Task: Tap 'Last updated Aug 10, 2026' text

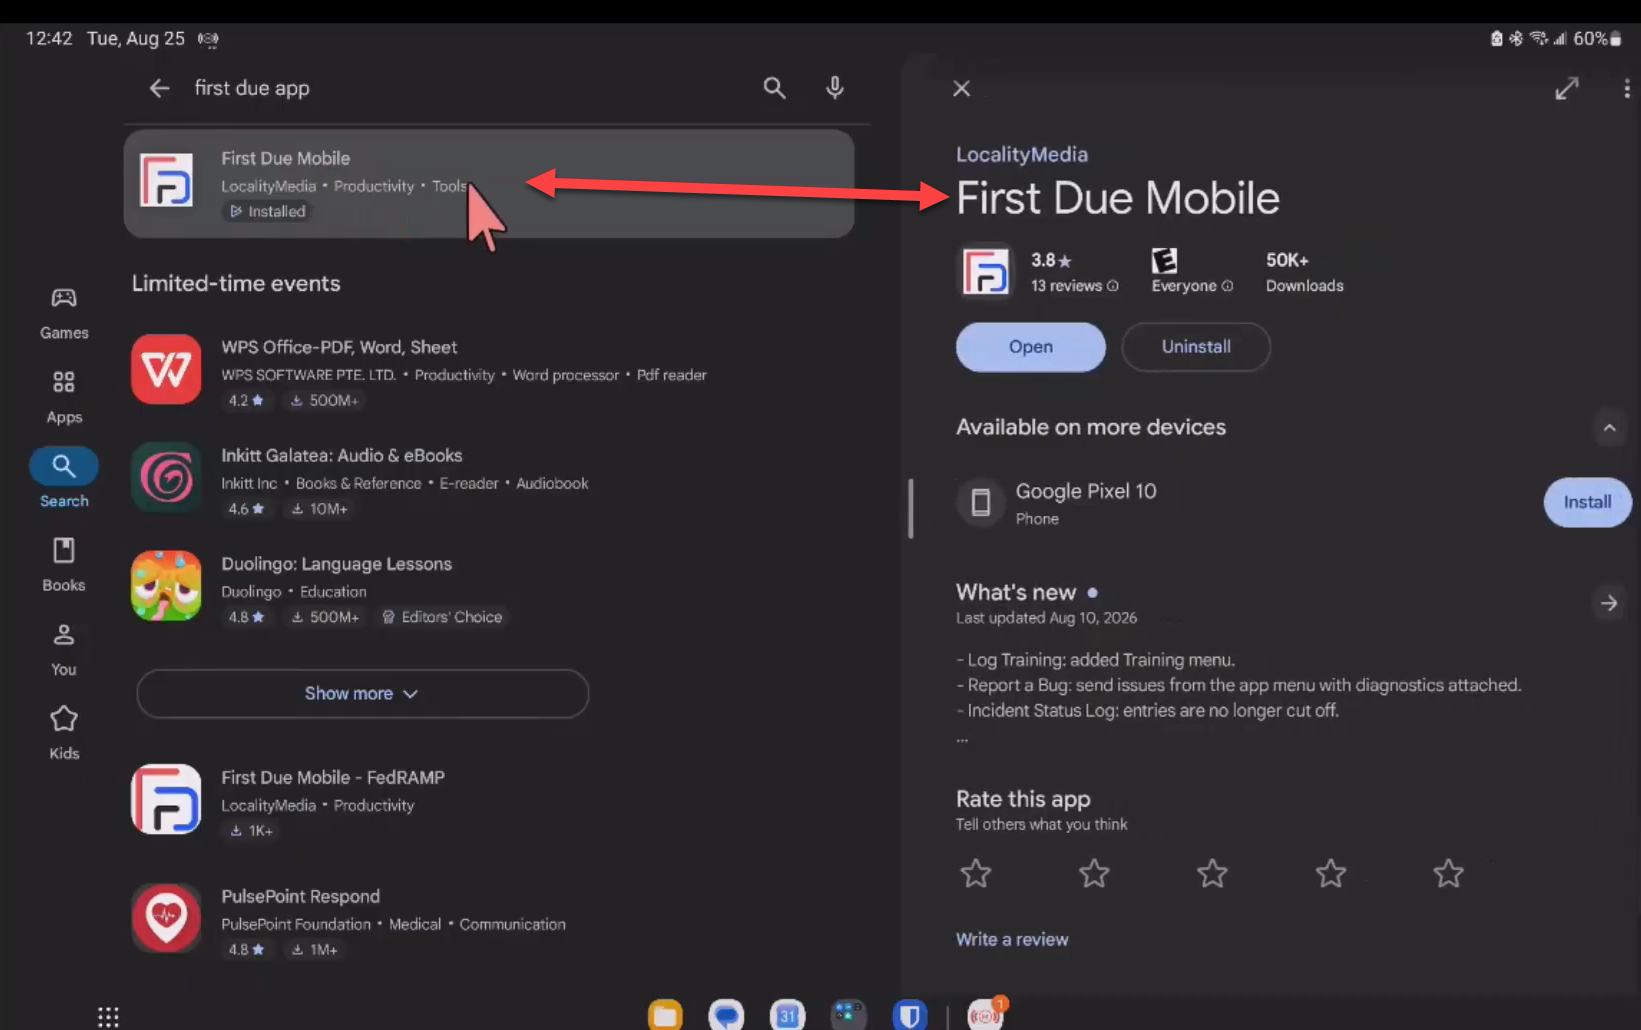Action: (1047, 618)
